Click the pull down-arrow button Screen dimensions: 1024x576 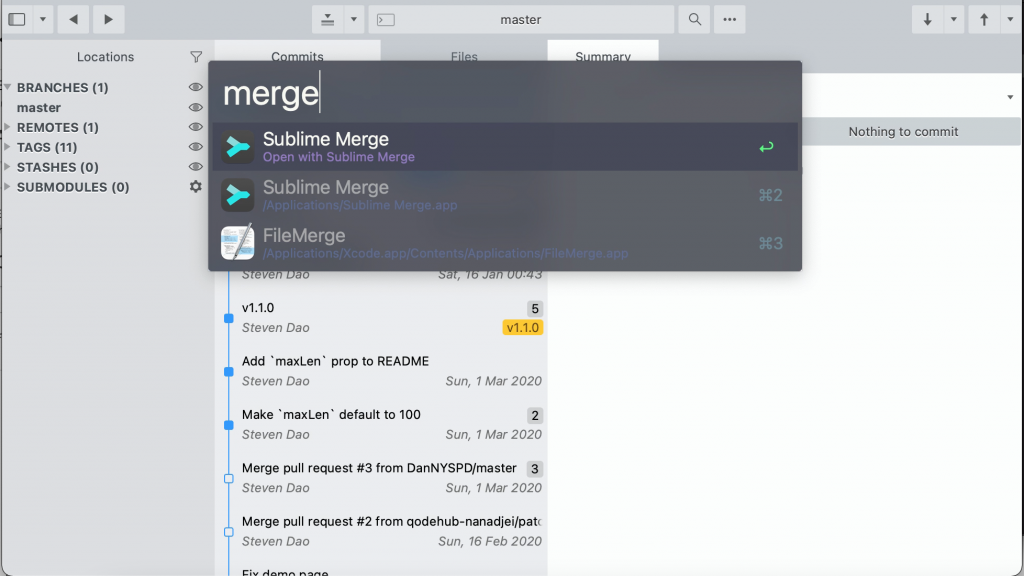(x=927, y=19)
